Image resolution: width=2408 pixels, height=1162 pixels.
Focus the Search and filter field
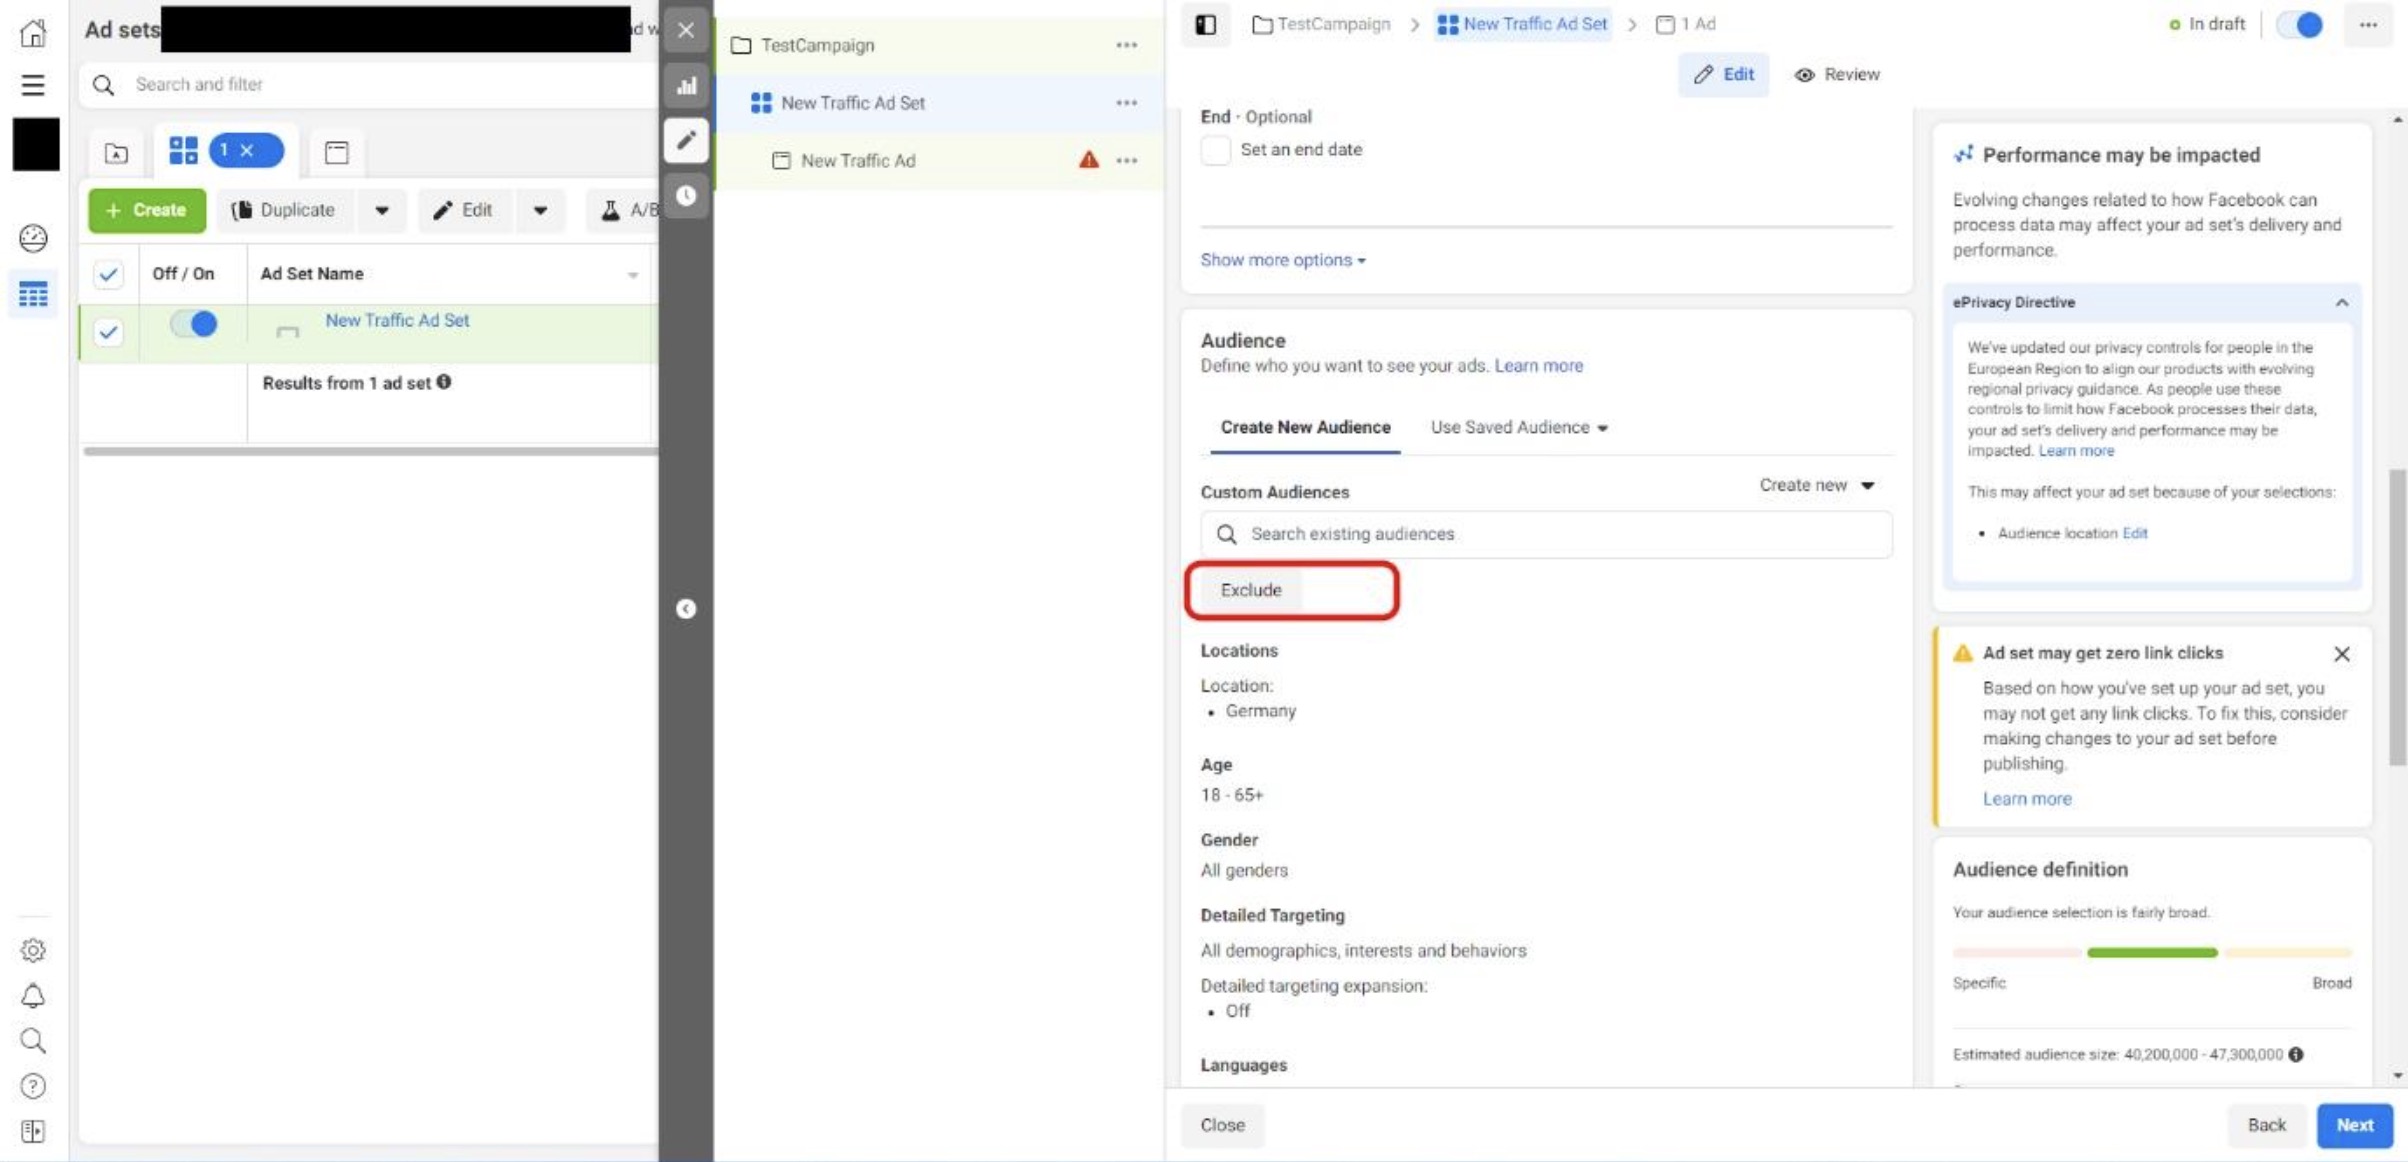tap(370, 85)
